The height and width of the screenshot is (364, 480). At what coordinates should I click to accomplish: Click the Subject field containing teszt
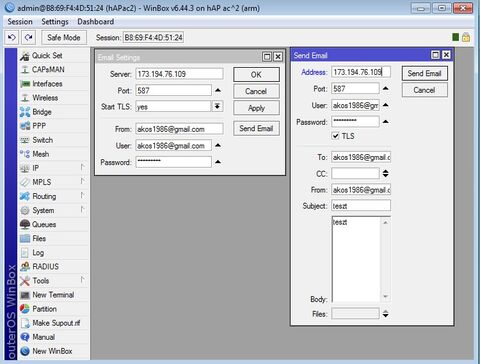click(361, 206)
